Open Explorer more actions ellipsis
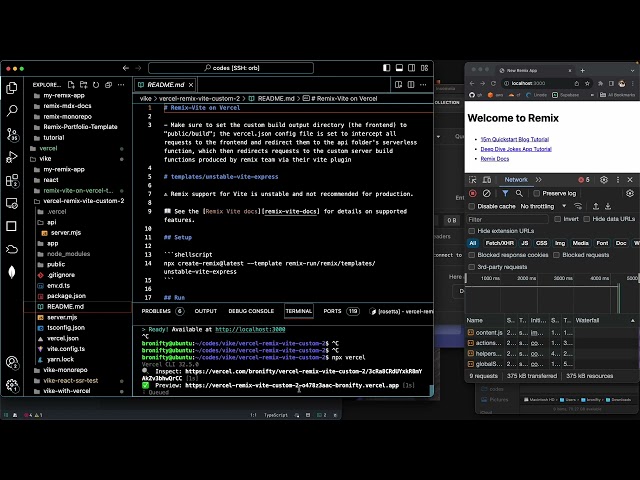The height and width of the screenshot is (480, 640). click(121, 84)
